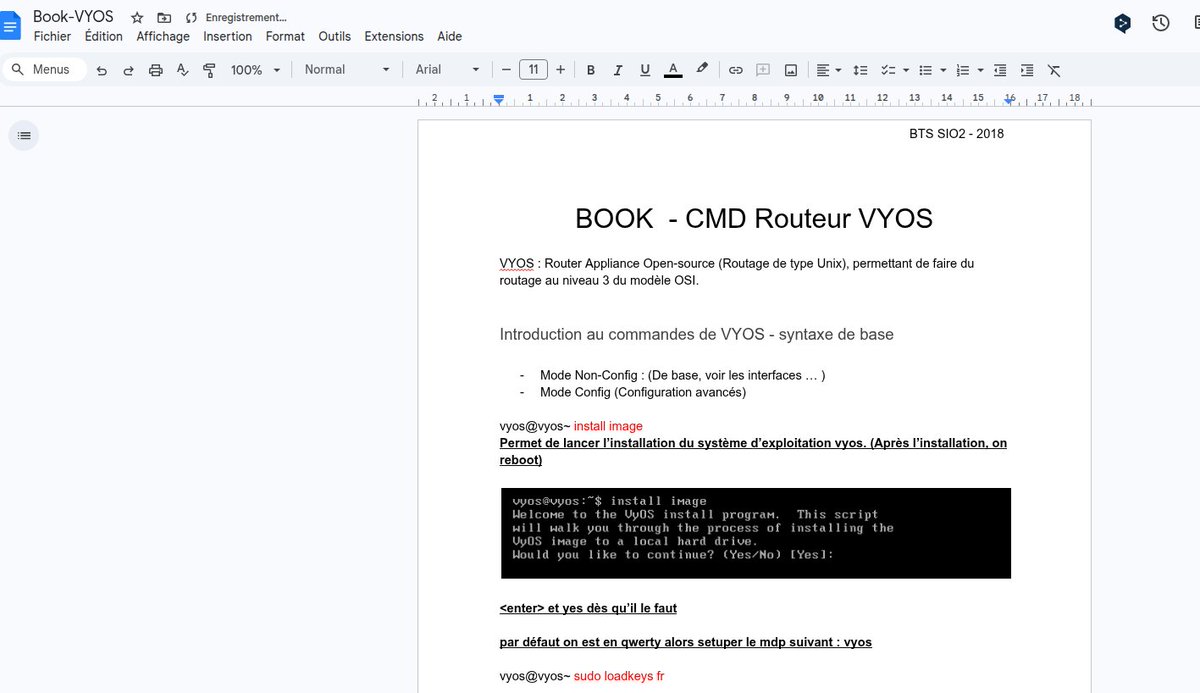Add a comment
Viewport: 1200px width, 693px height.
(x=763, y=70)
